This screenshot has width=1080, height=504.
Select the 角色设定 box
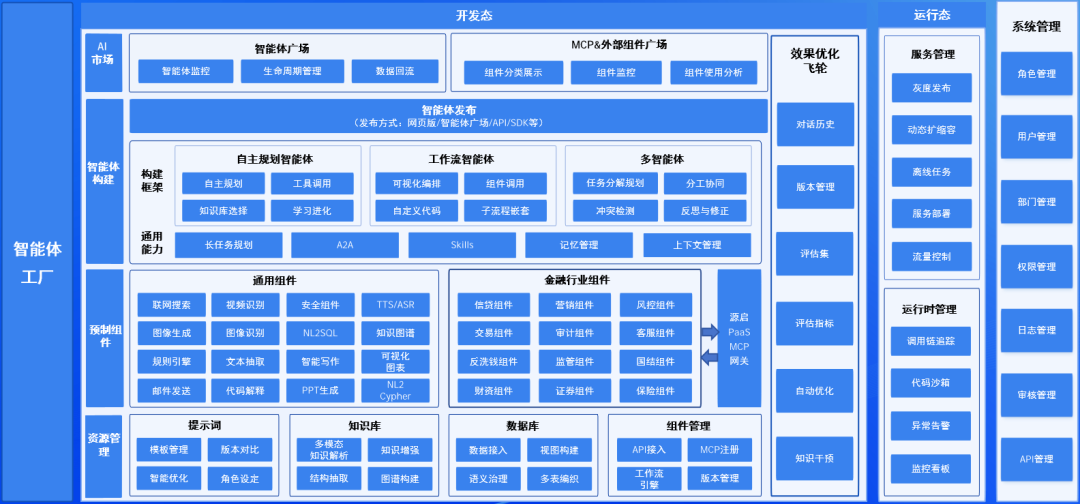240,479
